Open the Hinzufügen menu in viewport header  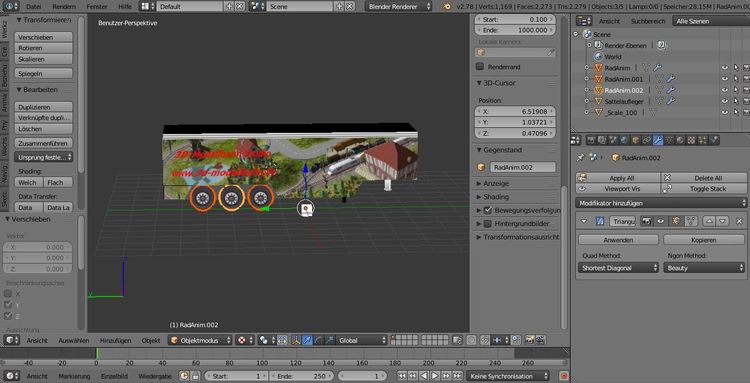(115, 340)
